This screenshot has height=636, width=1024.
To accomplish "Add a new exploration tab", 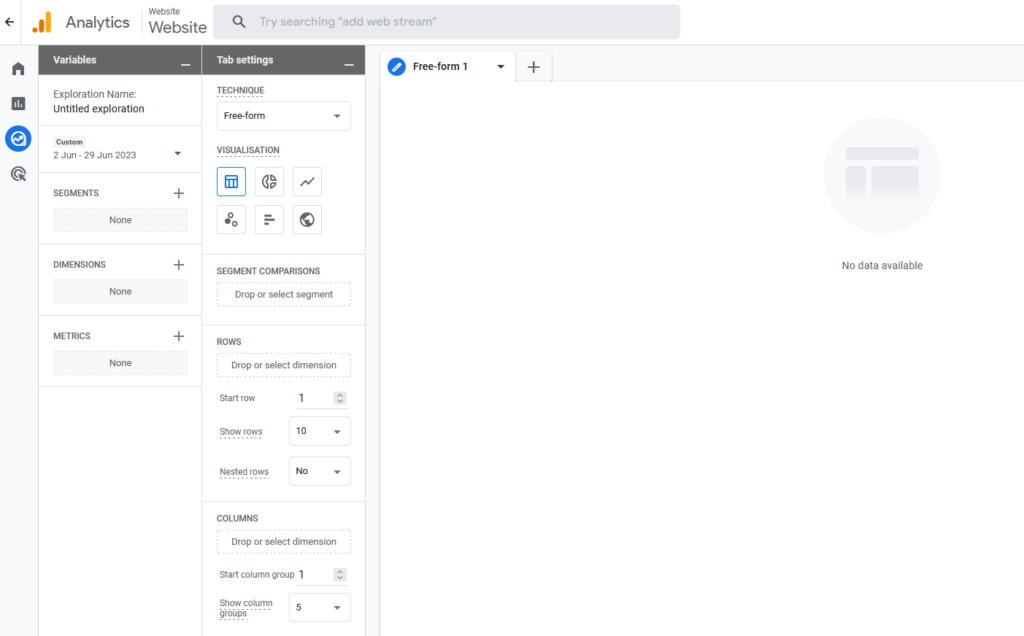I will pos(533,67).
